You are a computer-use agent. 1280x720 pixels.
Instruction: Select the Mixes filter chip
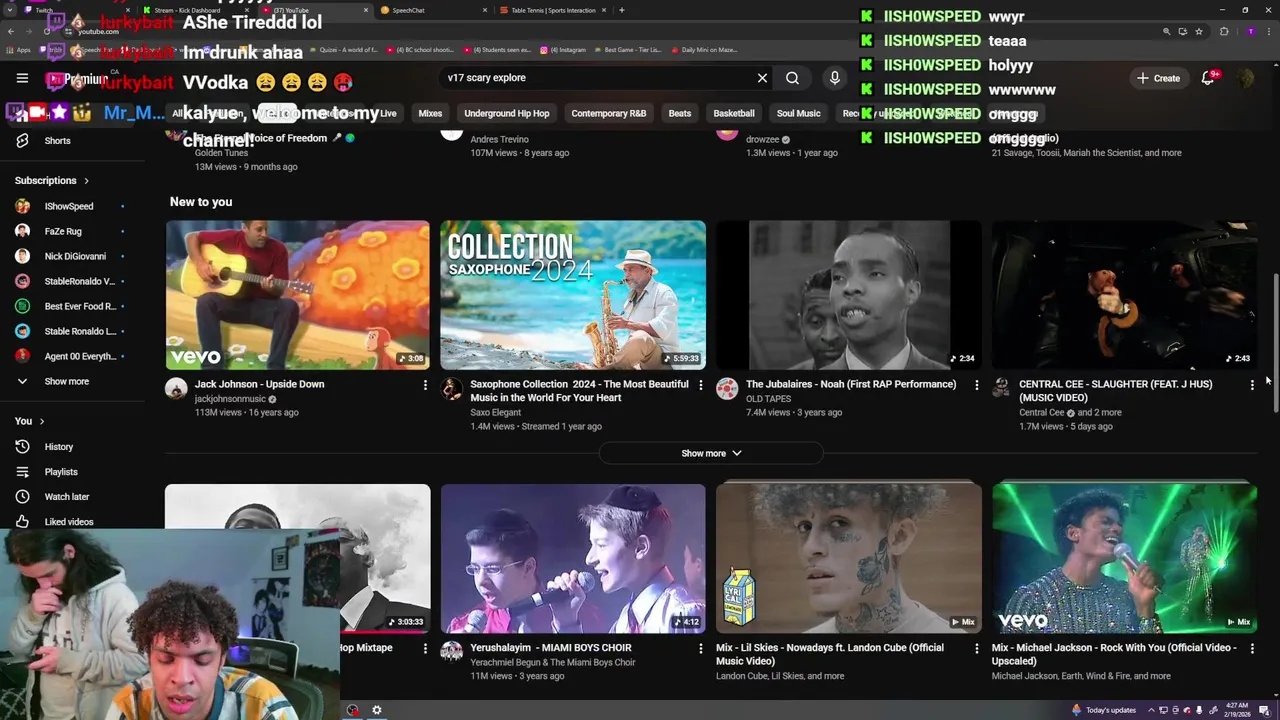[430, 113]
